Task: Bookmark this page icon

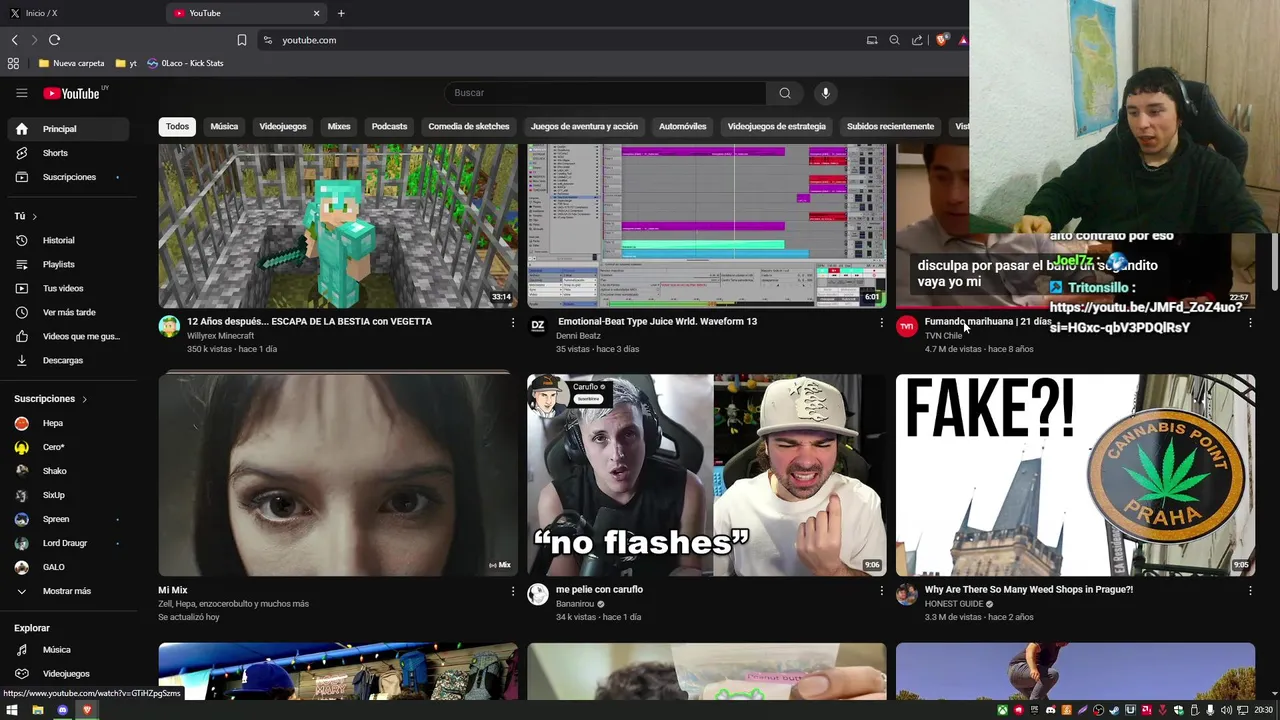Action: [242, 40]
